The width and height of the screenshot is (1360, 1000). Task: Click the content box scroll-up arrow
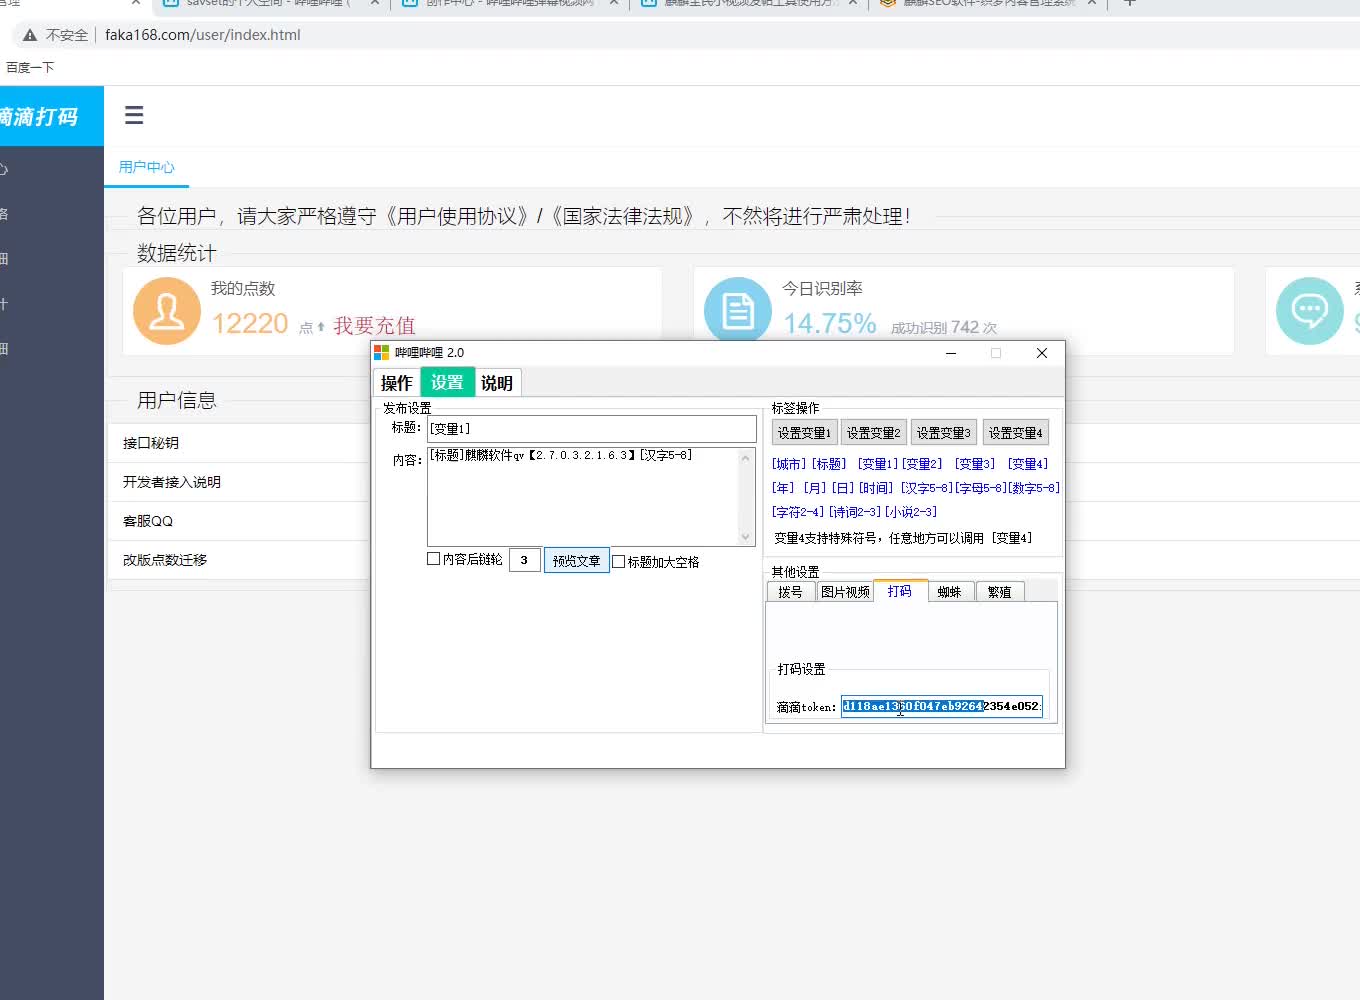tap(746, 457)
